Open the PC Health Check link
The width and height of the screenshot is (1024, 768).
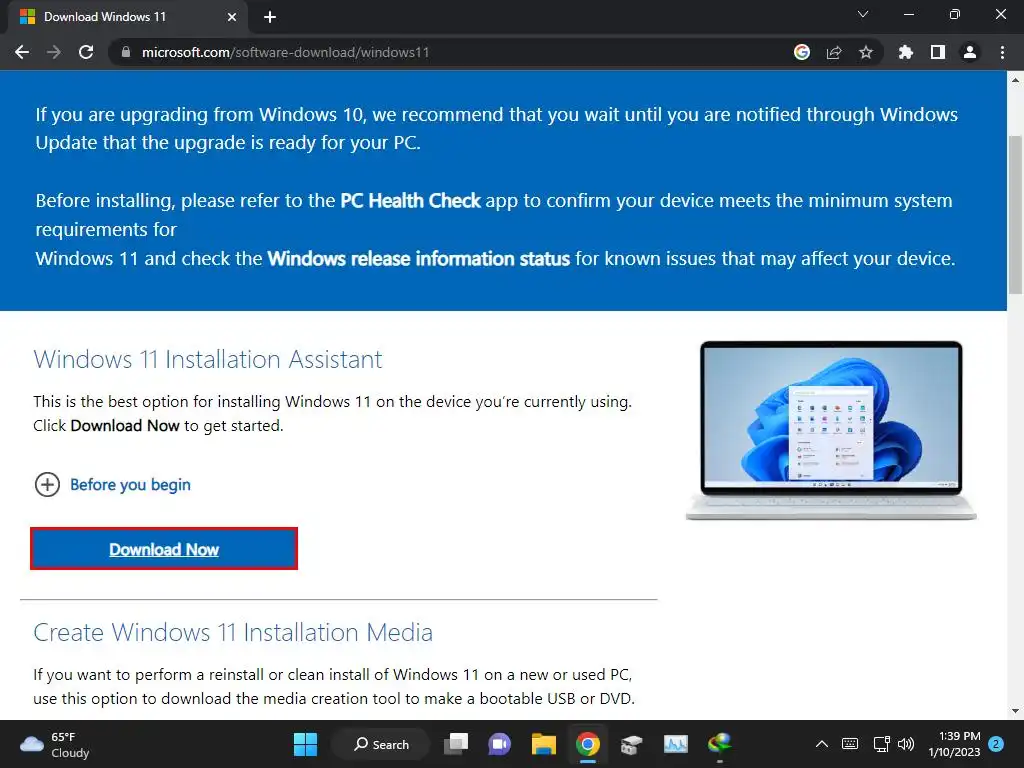[x=410, y=200]
